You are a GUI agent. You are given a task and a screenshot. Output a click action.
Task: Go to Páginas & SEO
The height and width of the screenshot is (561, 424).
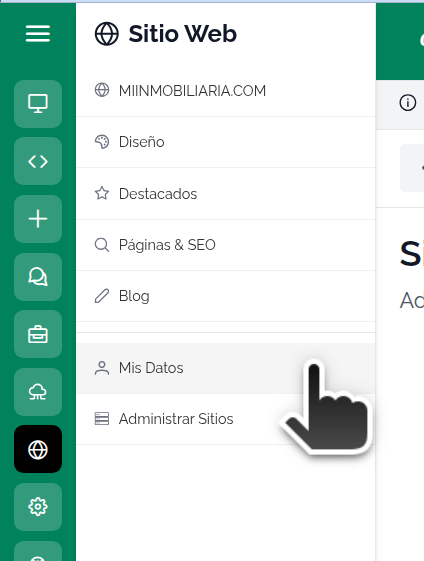pos(226,245)
